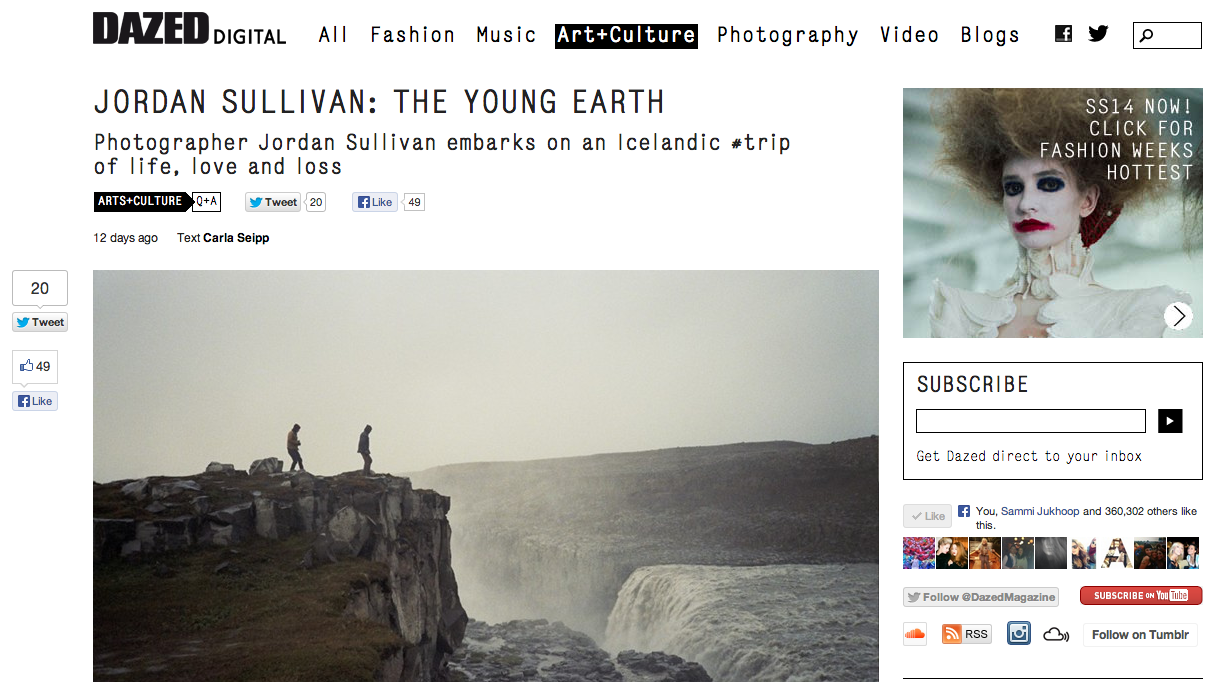Open the Fashion menu item

pos(413,35)
